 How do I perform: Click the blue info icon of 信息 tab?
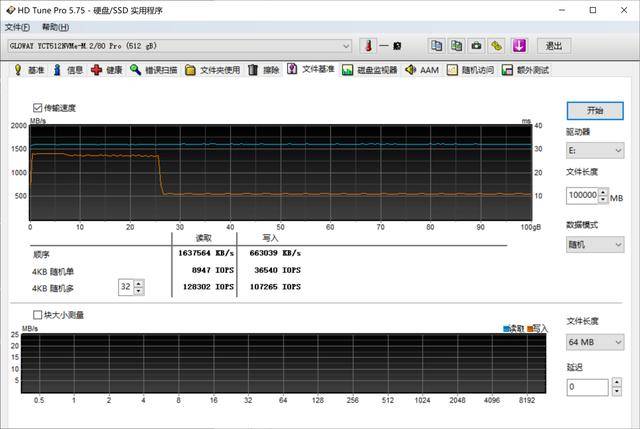57,70
